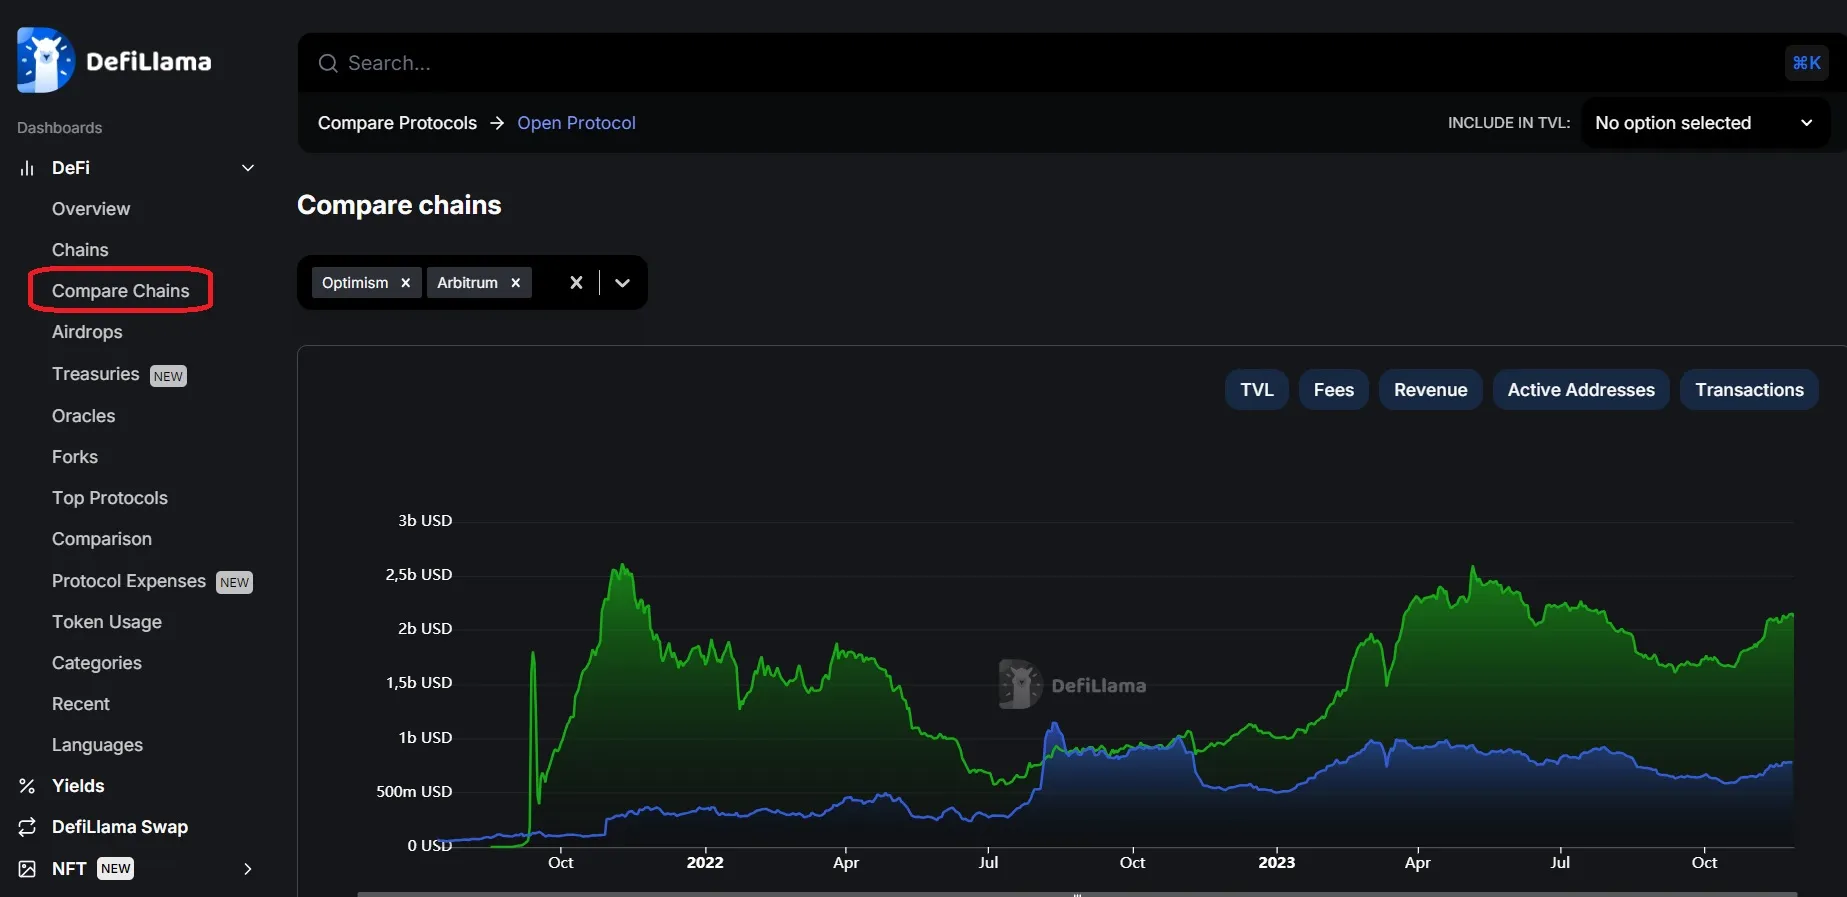The height and width of the screenshot is (897, 1847).
Task: Click the ⌘K shortcut badge
Action: point(1806,63)
